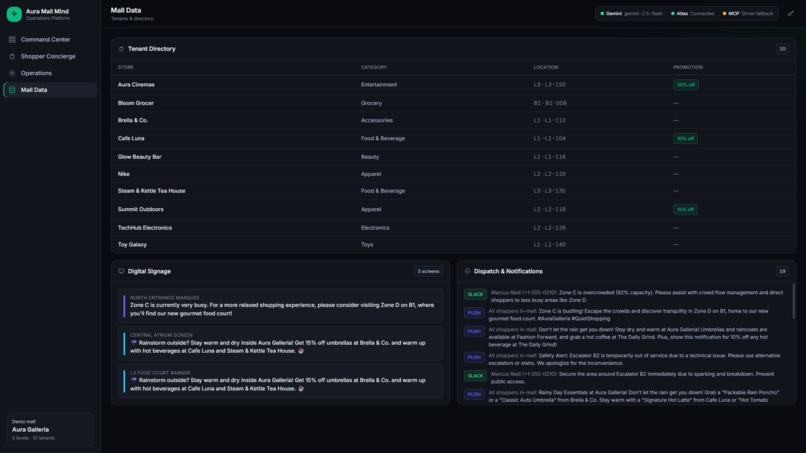
Task: Click the theme icon at top right
Action: point(791,13)
